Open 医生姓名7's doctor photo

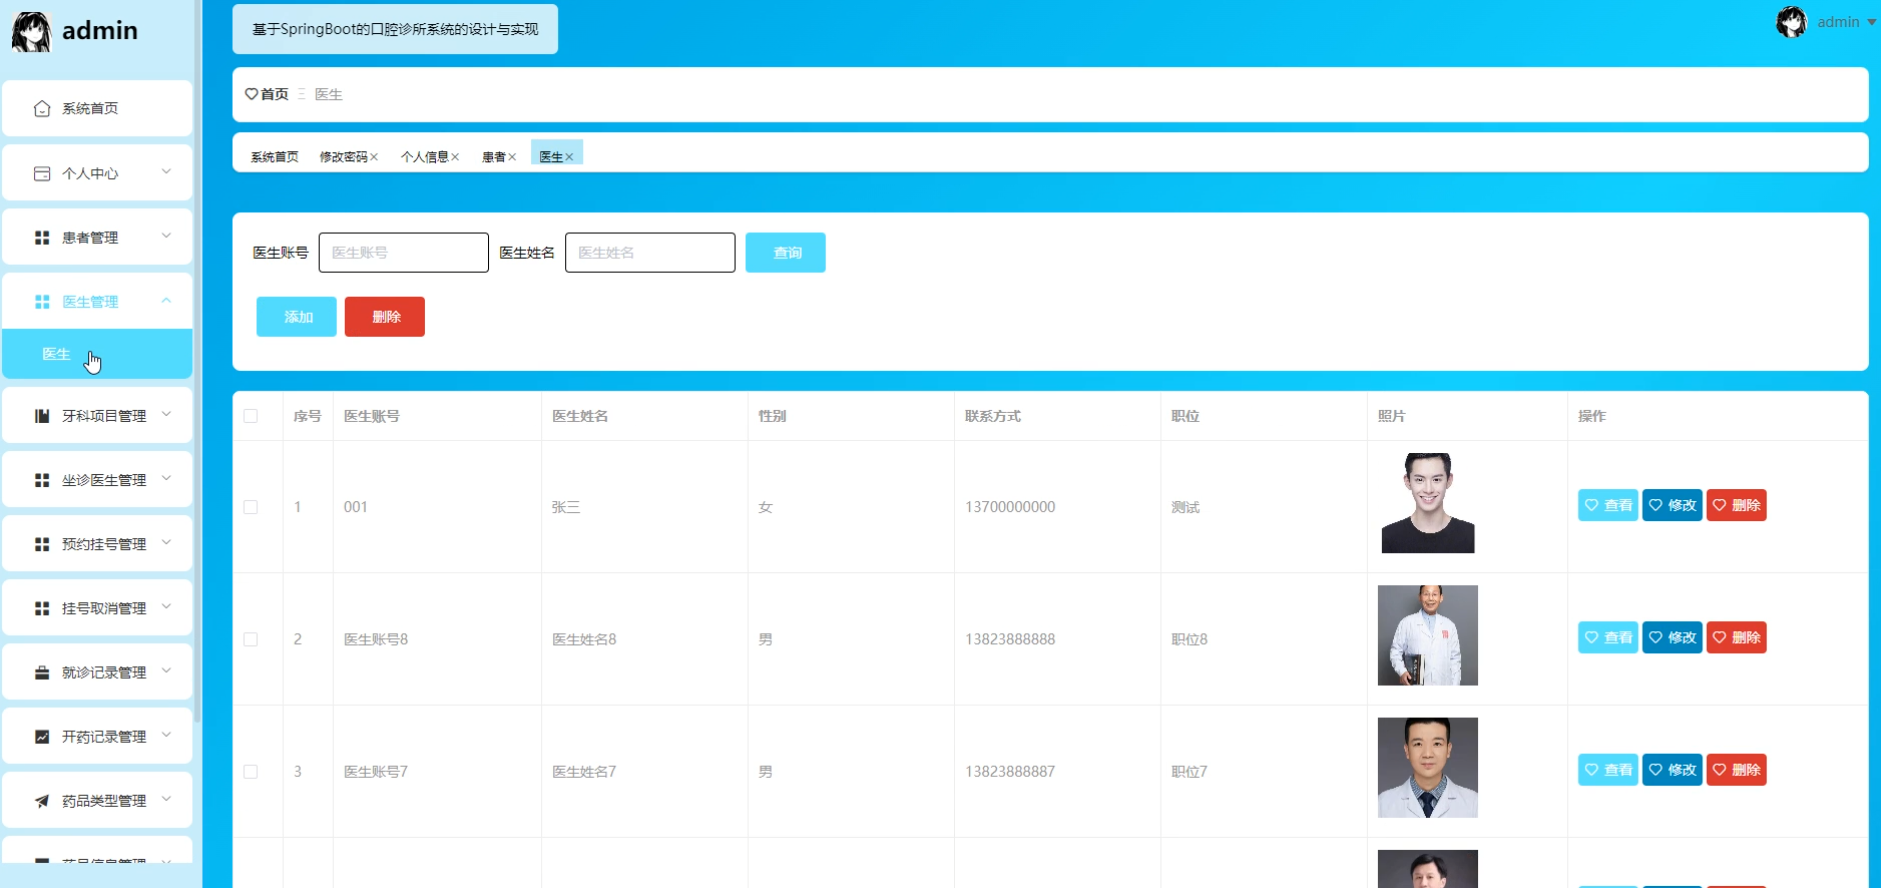(1428, 767)
